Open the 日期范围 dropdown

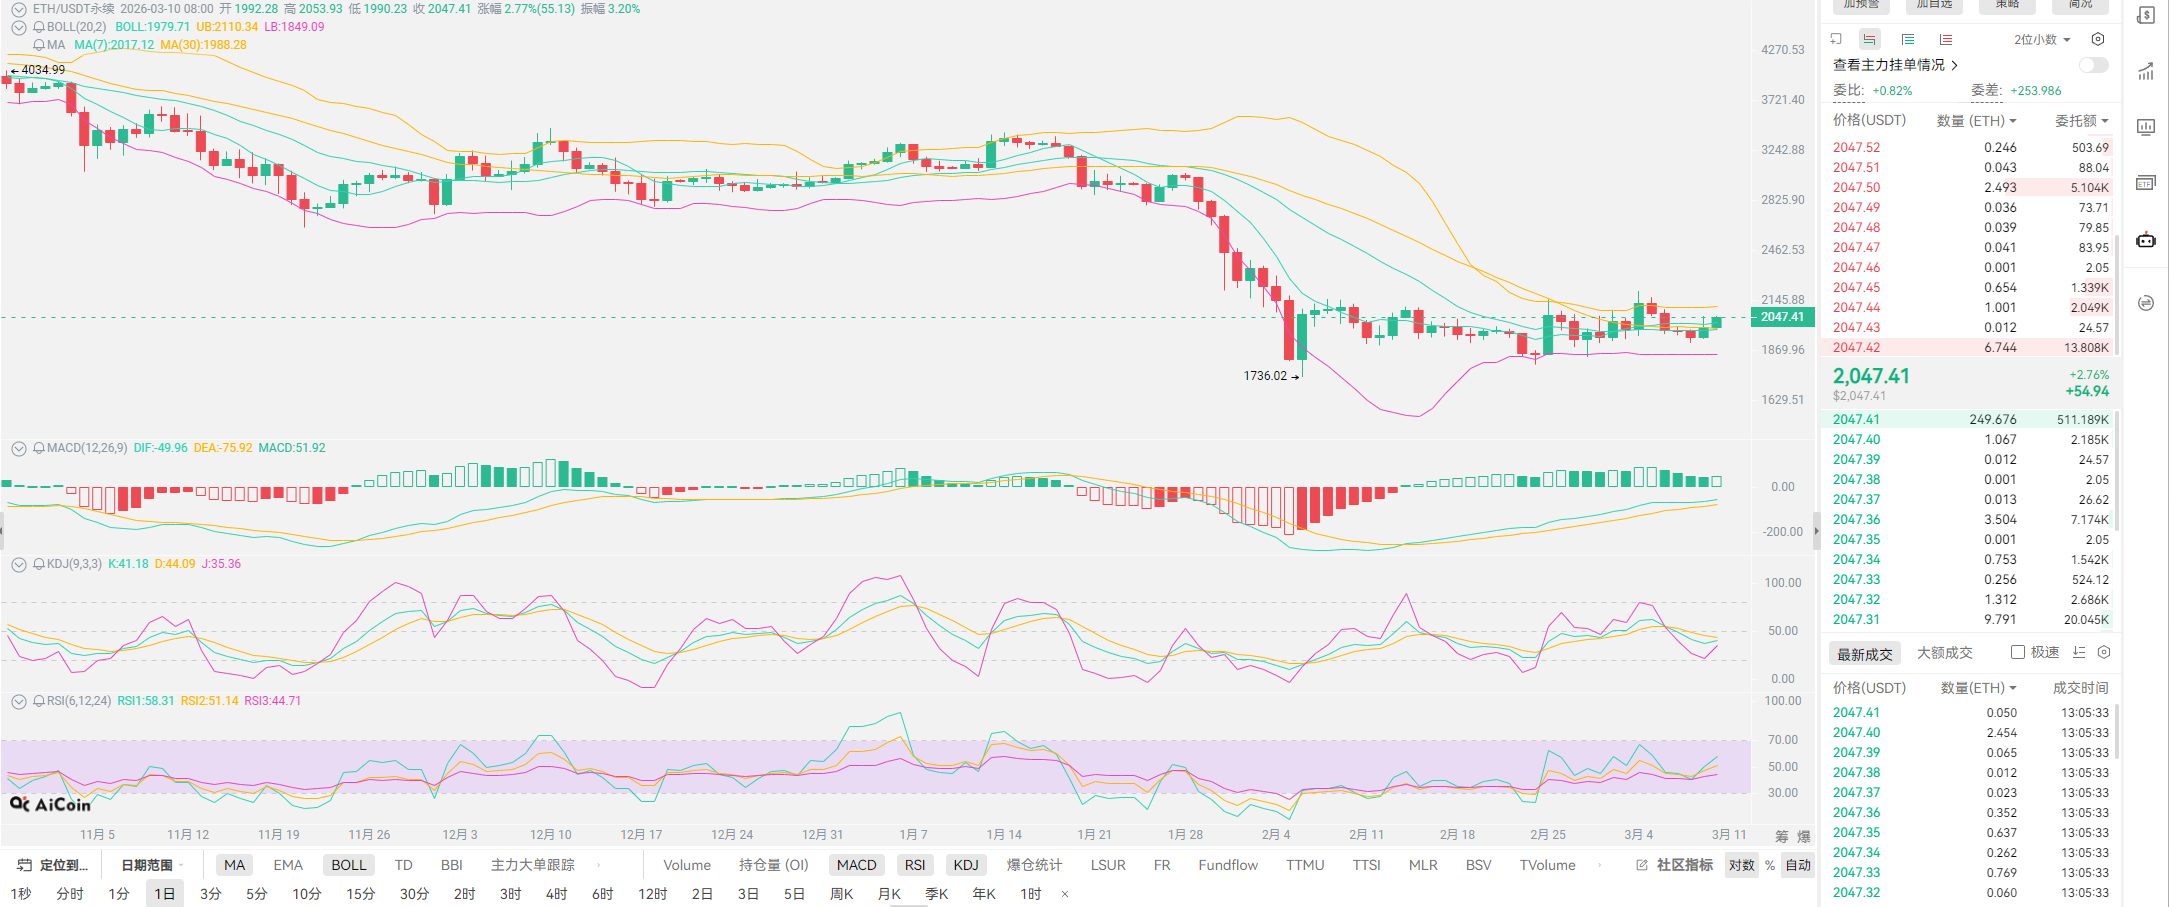150,865
